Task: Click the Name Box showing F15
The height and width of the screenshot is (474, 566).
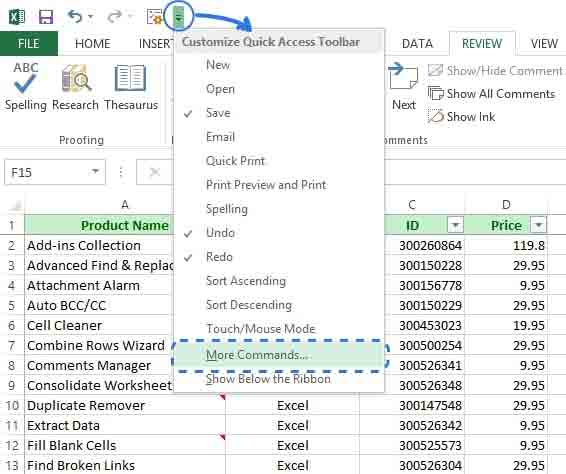Action: [x=55, y=172]
